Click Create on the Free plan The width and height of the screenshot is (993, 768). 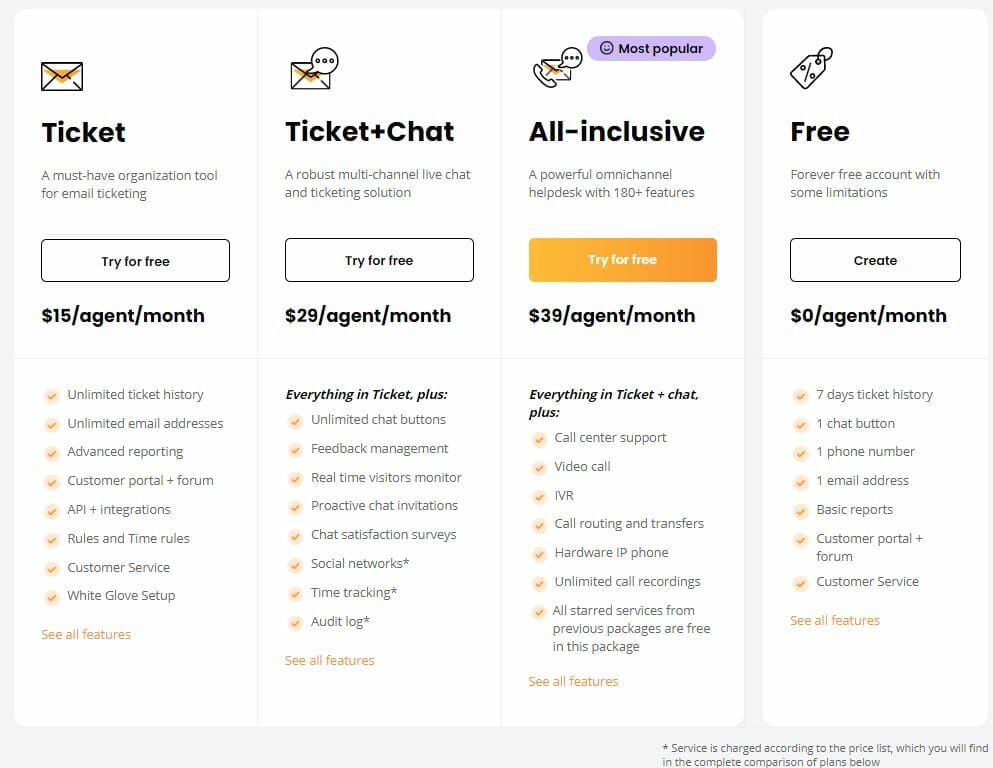click(874, 260)
